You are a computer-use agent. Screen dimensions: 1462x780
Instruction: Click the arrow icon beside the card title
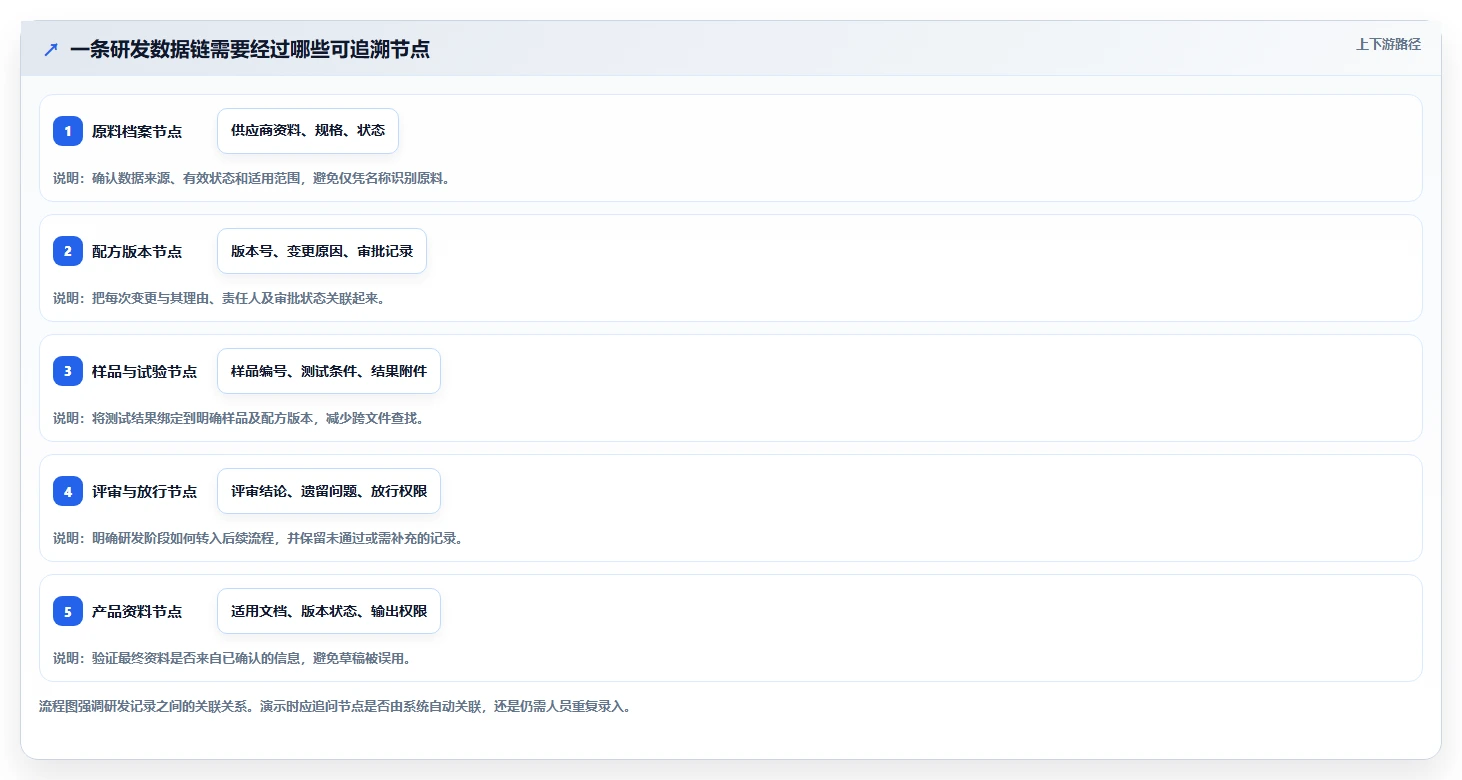[51, 49]
